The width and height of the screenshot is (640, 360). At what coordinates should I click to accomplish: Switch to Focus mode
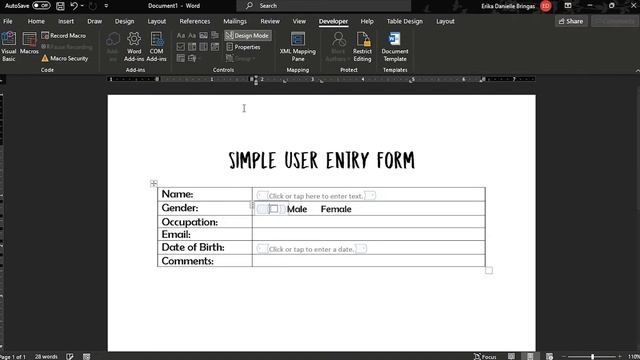485,356
